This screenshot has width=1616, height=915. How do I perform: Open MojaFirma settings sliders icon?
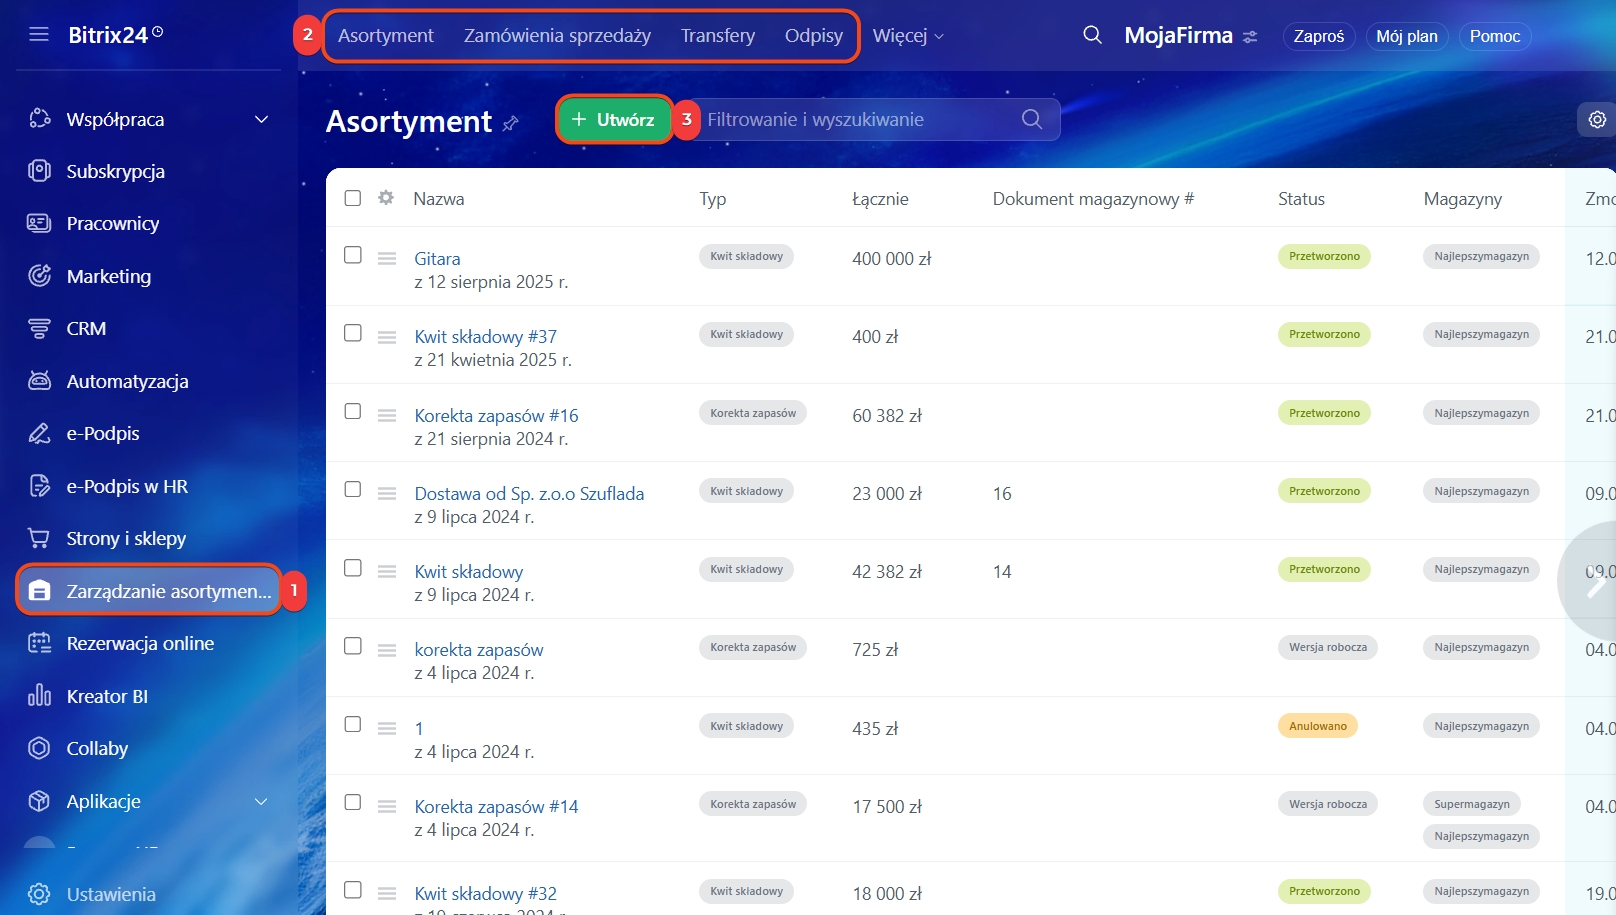coord(1250,37)
